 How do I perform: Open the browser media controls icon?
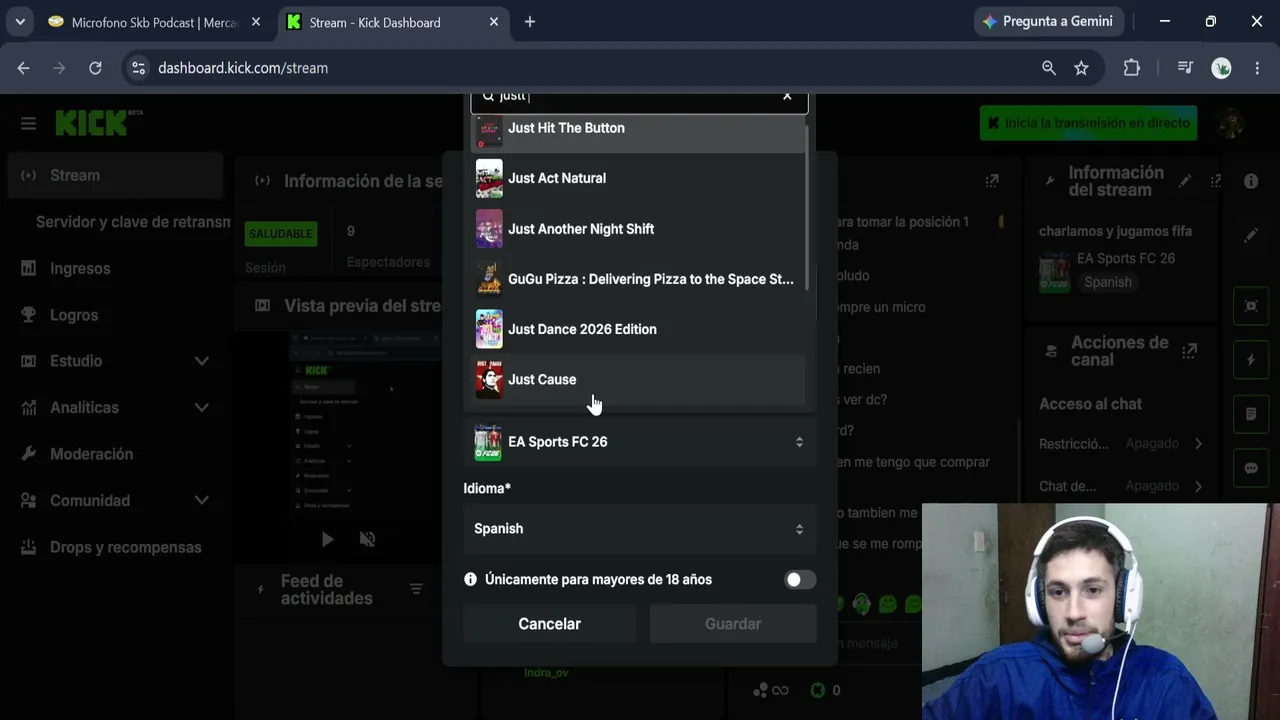point(1185,68)
